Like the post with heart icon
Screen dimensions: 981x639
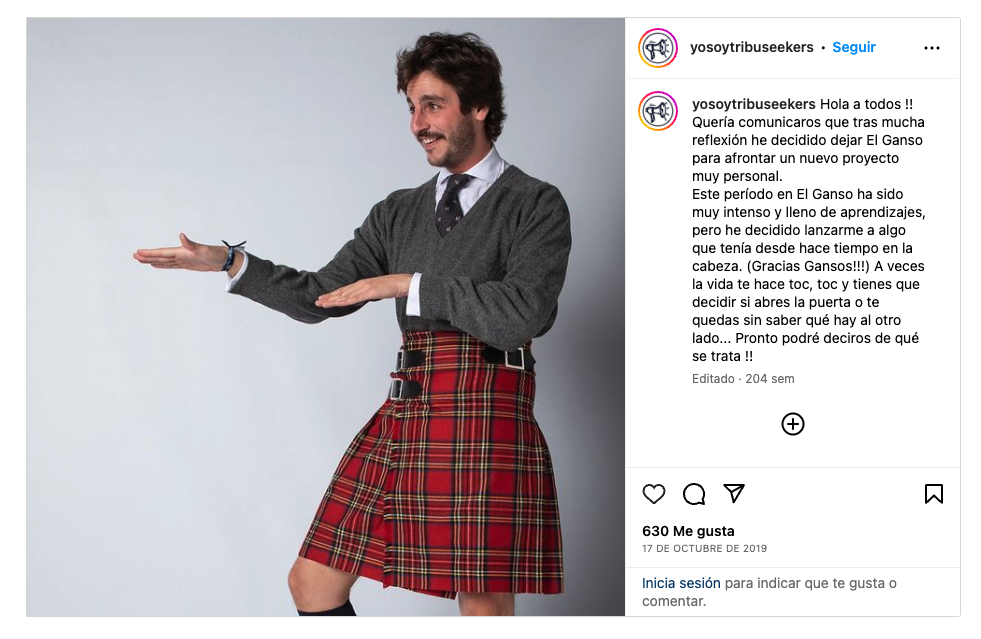654,494
